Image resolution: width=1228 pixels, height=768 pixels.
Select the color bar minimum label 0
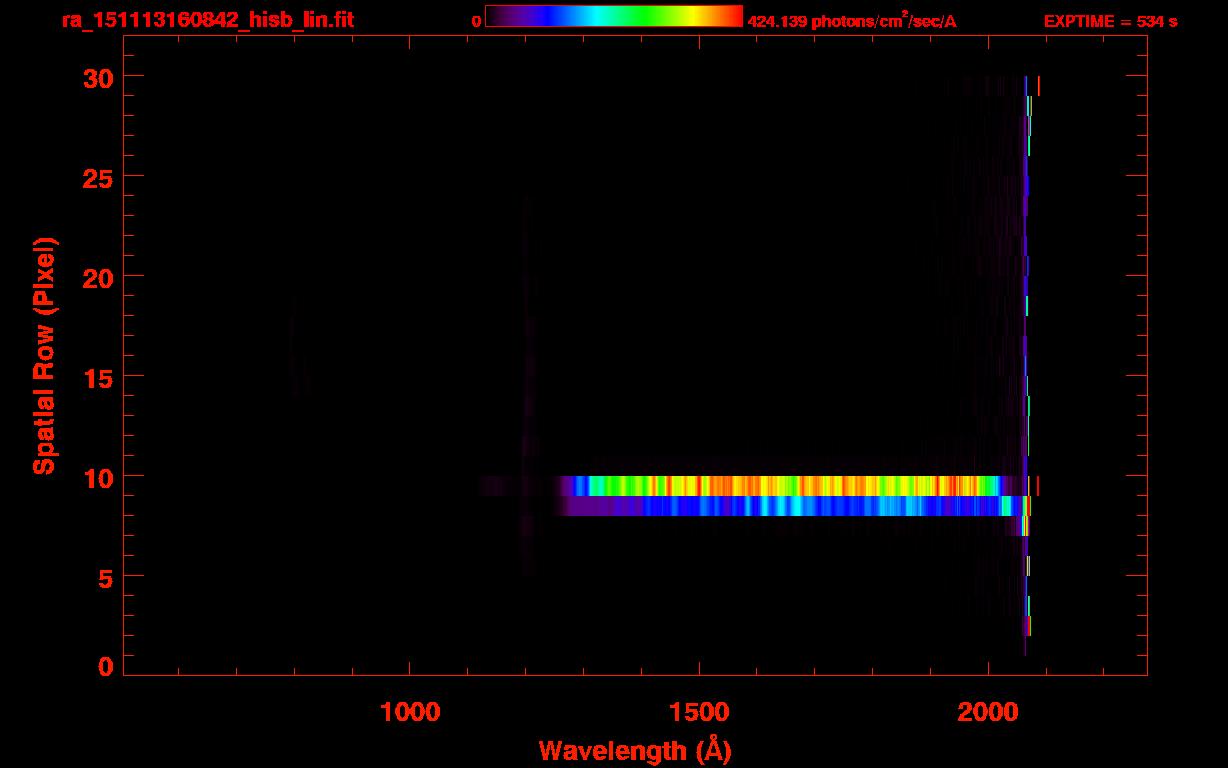click(x=477, y=22)
